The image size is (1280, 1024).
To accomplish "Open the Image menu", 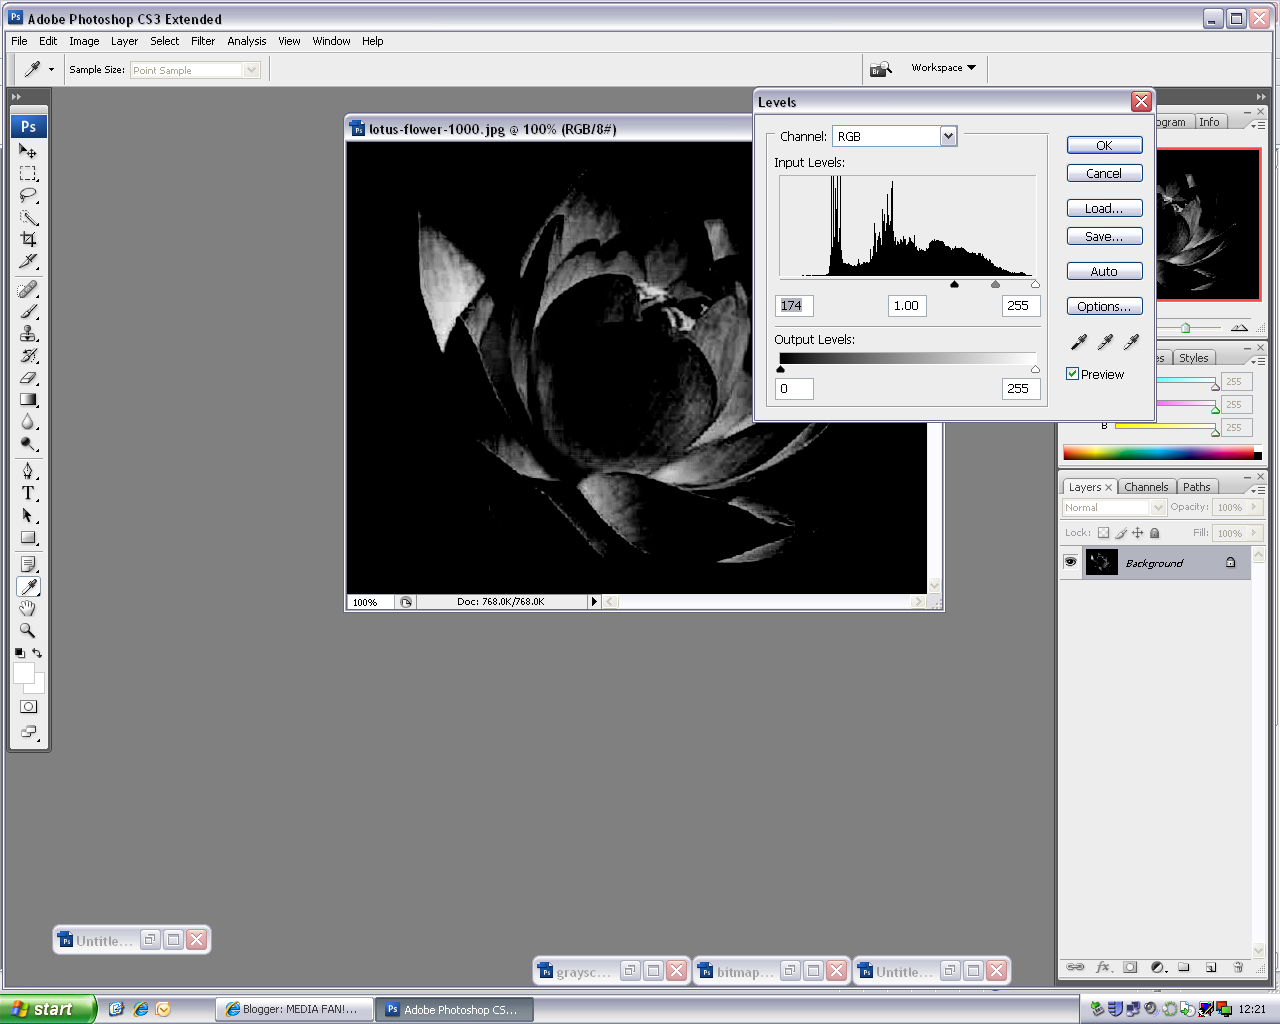I will [84, 41].
